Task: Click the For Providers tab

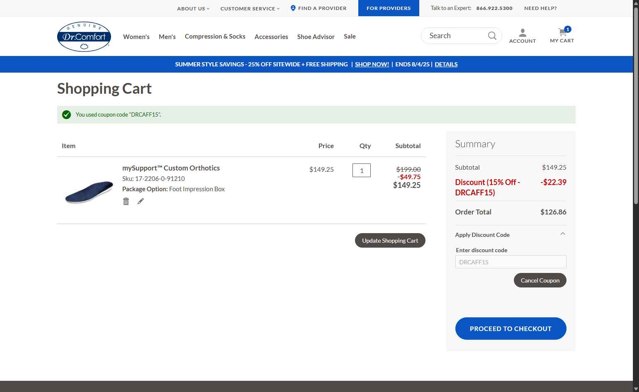Action: pyautogui.click(x=388, y=8)
